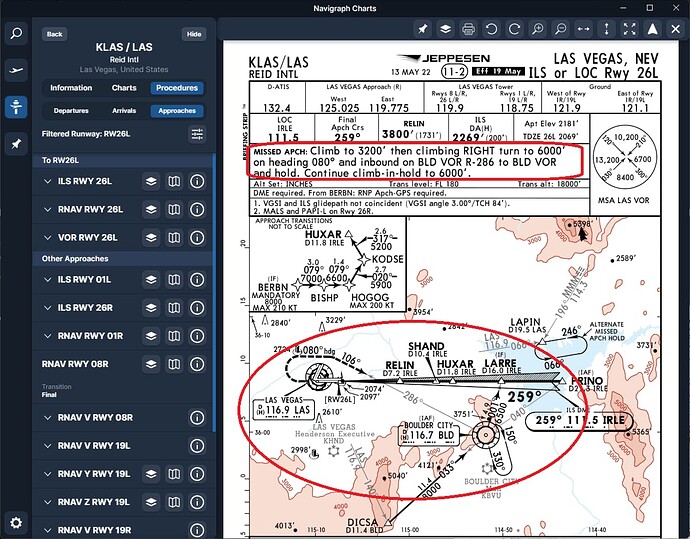This screenshot has height=539, width=690.
Task: Expand the VOR RWY 26L procedure
Action: (48, 238)
